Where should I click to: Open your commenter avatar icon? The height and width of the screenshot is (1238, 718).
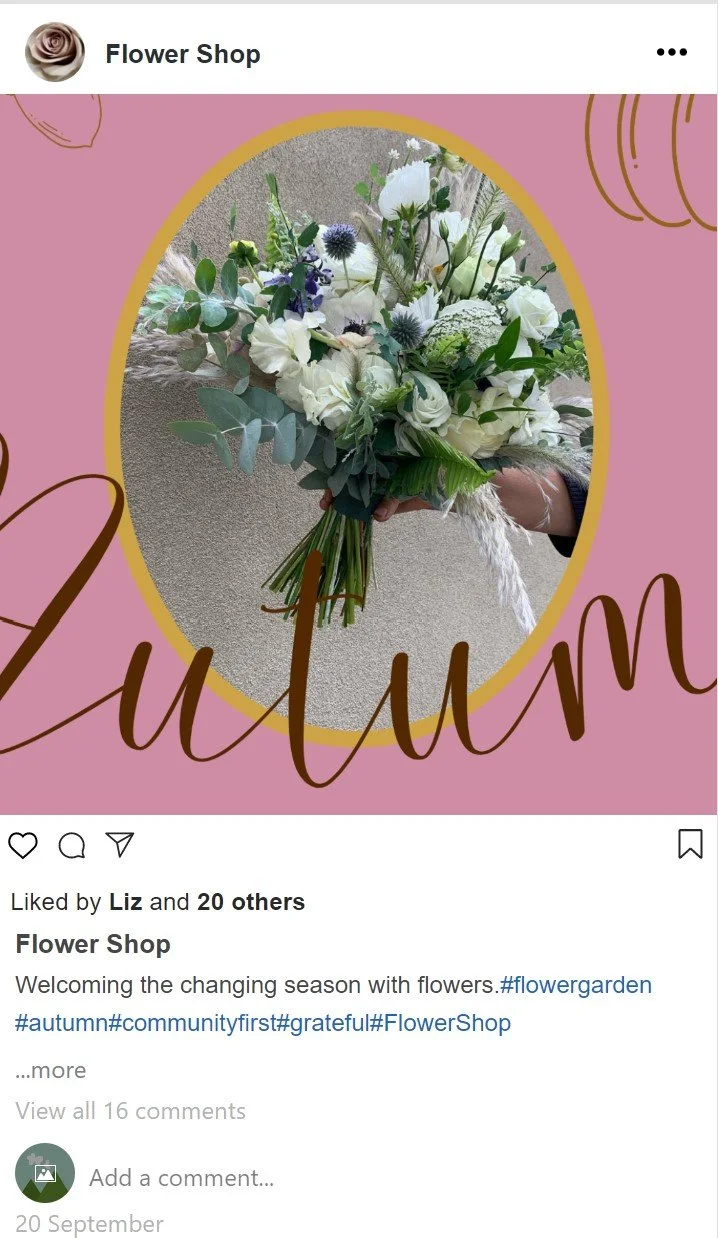(45, 1173)
